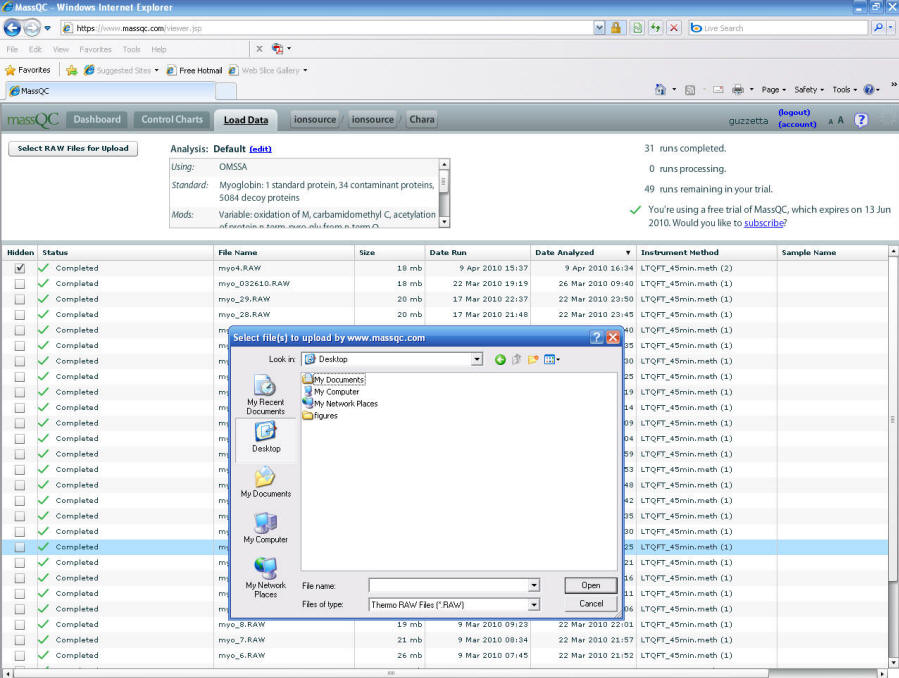Check Hidden checkbox in the highlighted row

click(20, 547)
